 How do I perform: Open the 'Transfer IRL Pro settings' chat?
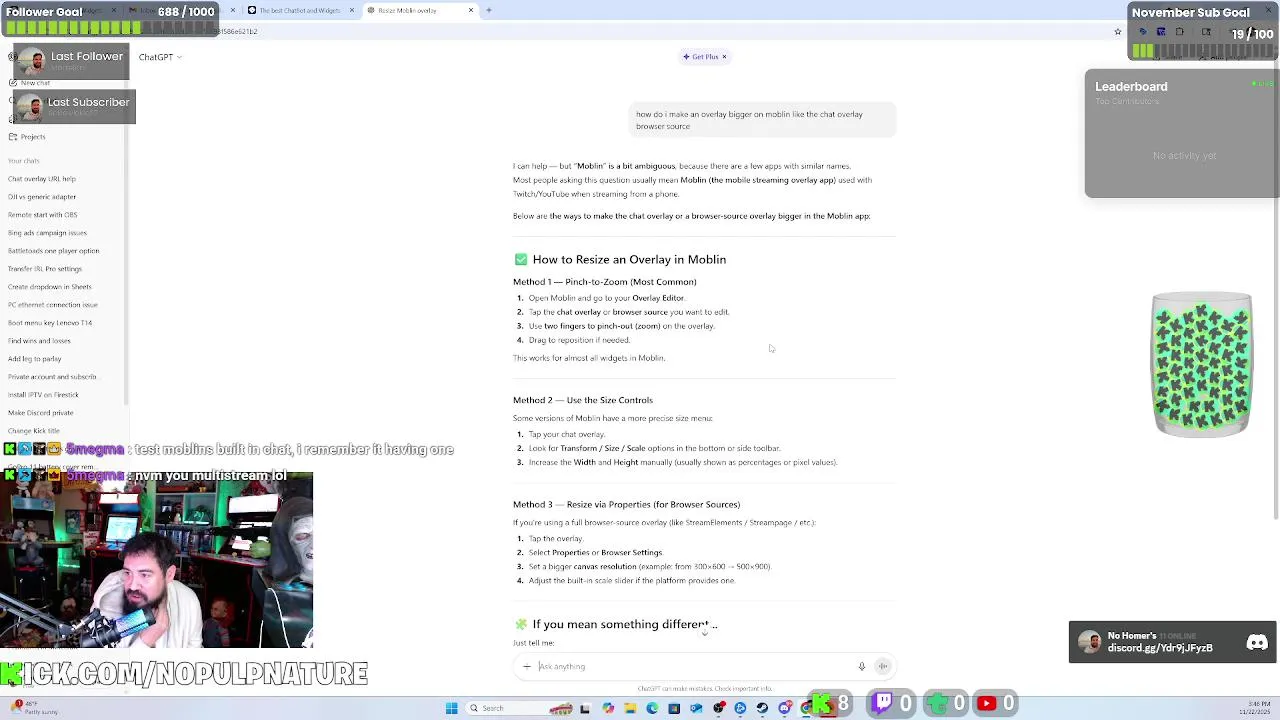[x=45, y=269]
